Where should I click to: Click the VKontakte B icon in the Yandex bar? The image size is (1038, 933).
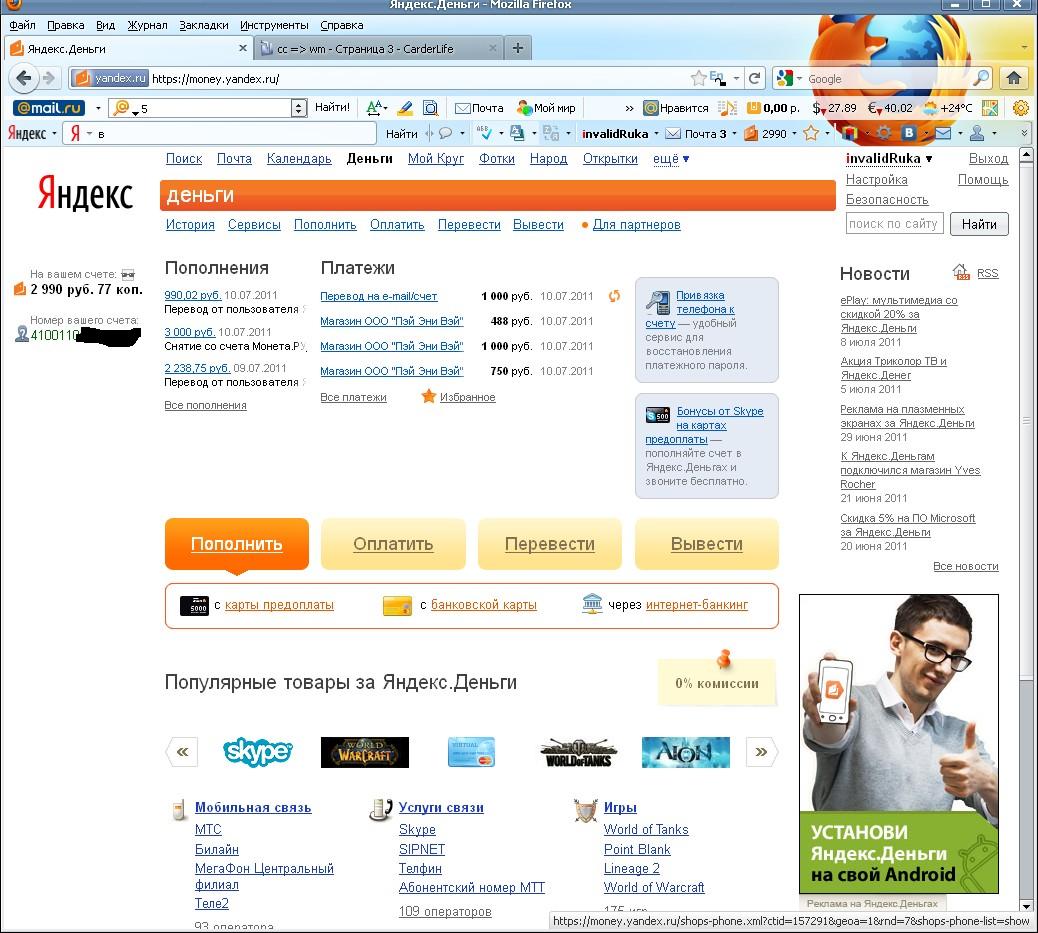point(910,133)
